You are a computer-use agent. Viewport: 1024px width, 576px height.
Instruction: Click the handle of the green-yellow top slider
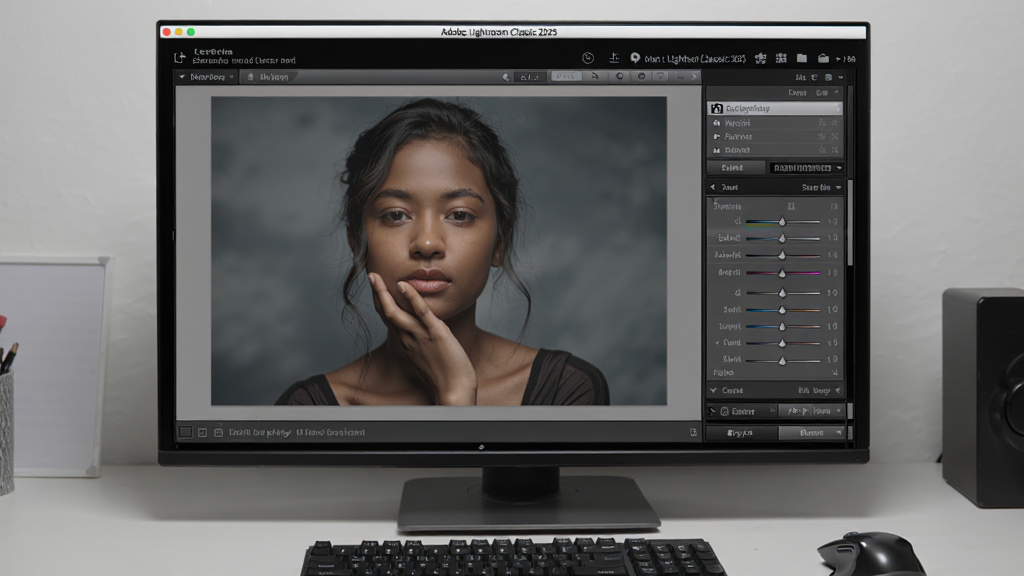tap(782, 222)
